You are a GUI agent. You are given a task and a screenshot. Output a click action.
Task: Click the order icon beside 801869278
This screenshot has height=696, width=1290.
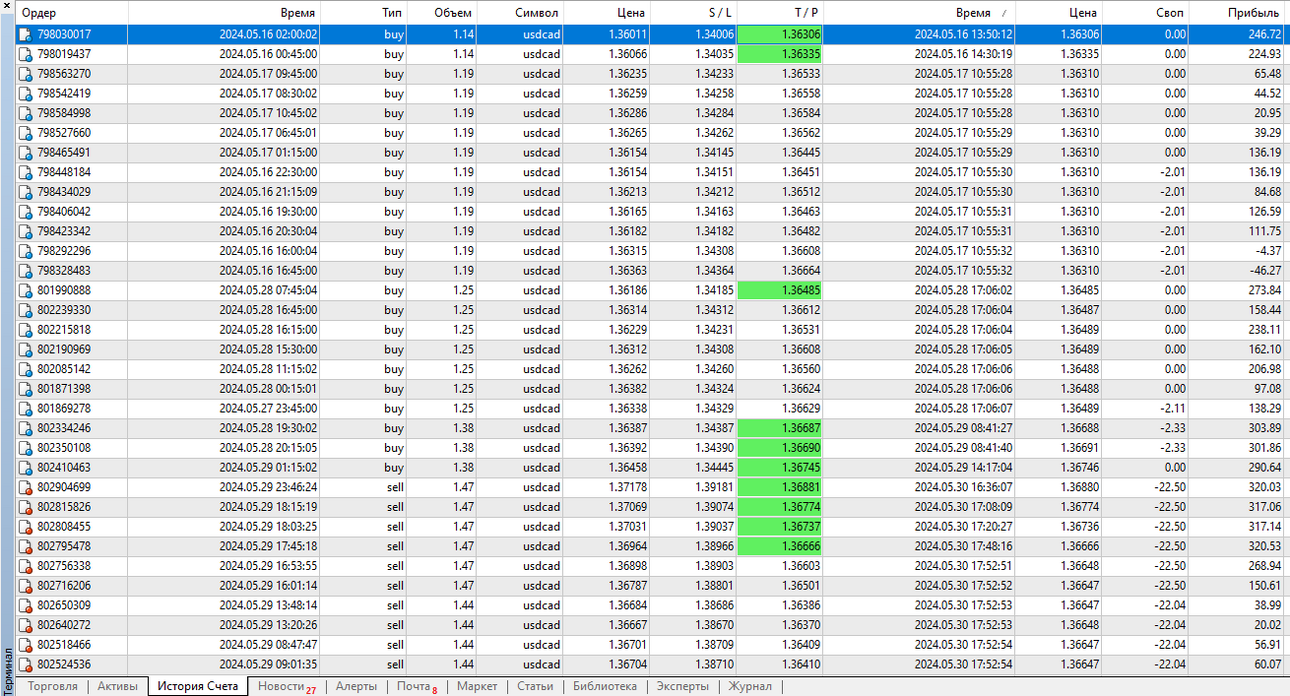[x=25, y=409]
